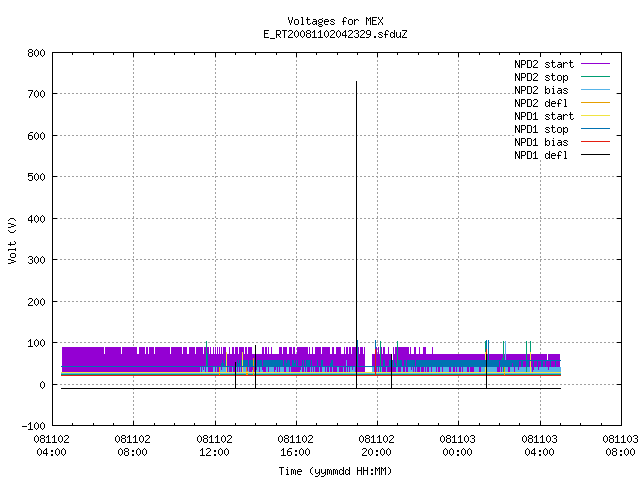The width and height of the screenshot is (640, 480).
Task: Click the Volt (V) axis label
Action: pos(12,240)
